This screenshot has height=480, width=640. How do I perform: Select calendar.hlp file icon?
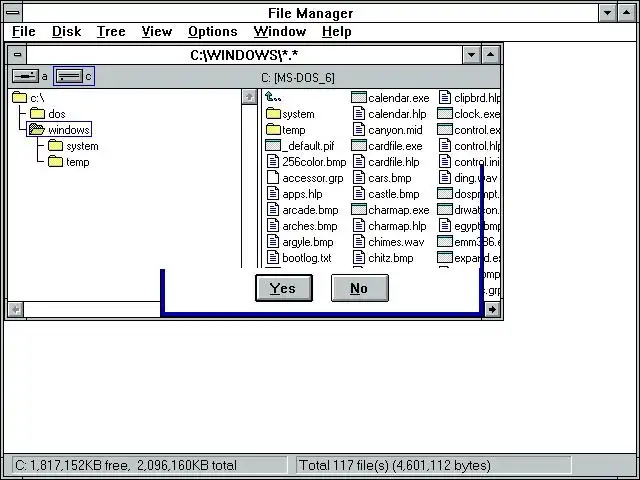(x=359, y=113)
